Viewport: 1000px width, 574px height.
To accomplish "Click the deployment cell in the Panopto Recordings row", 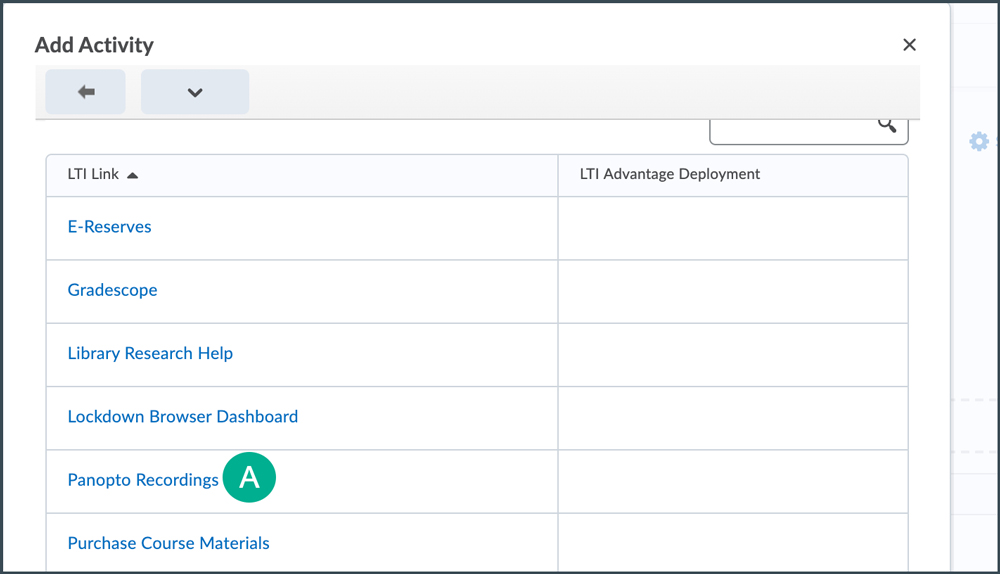I will tap(732, 481).
